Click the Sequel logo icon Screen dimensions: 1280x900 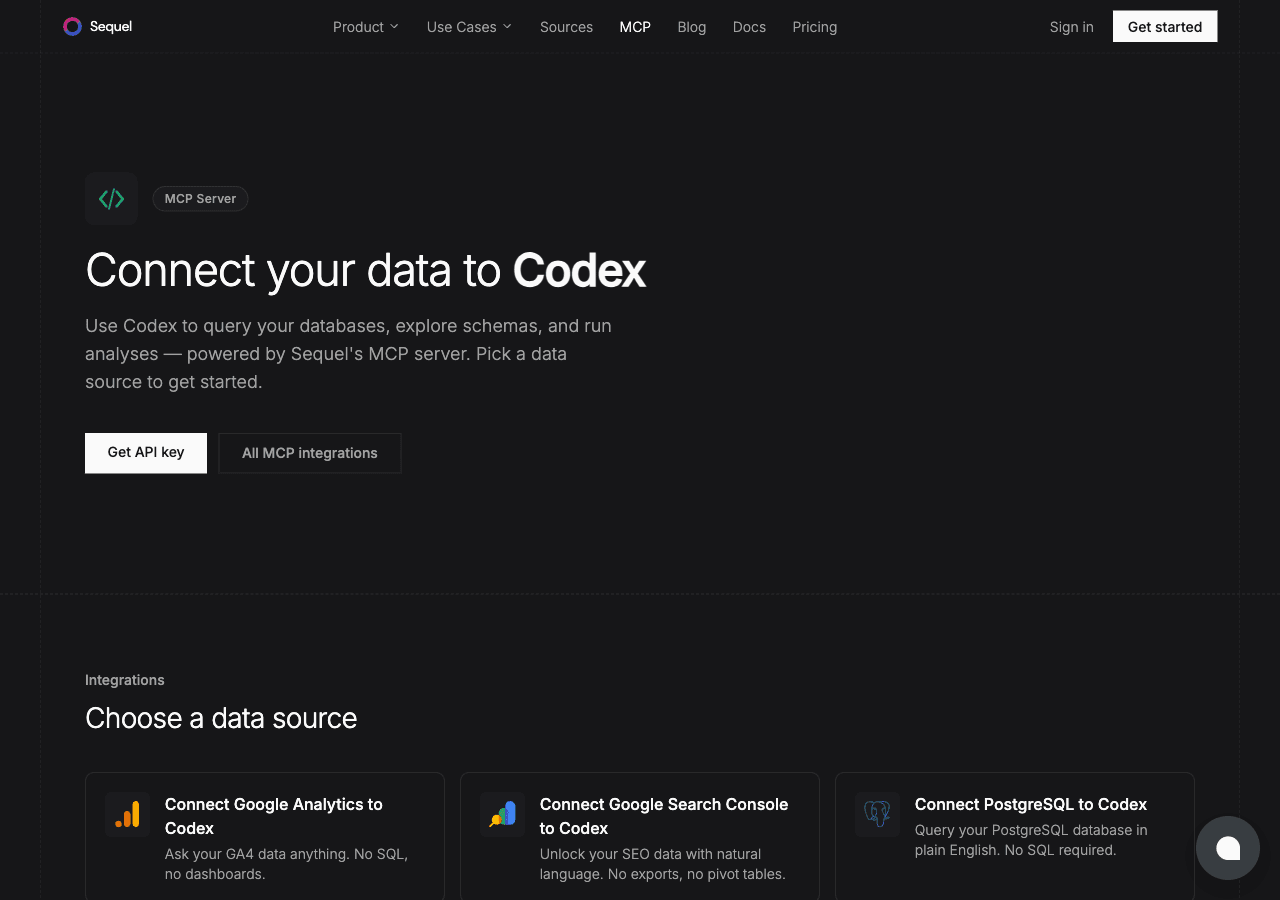pos(72,27)
